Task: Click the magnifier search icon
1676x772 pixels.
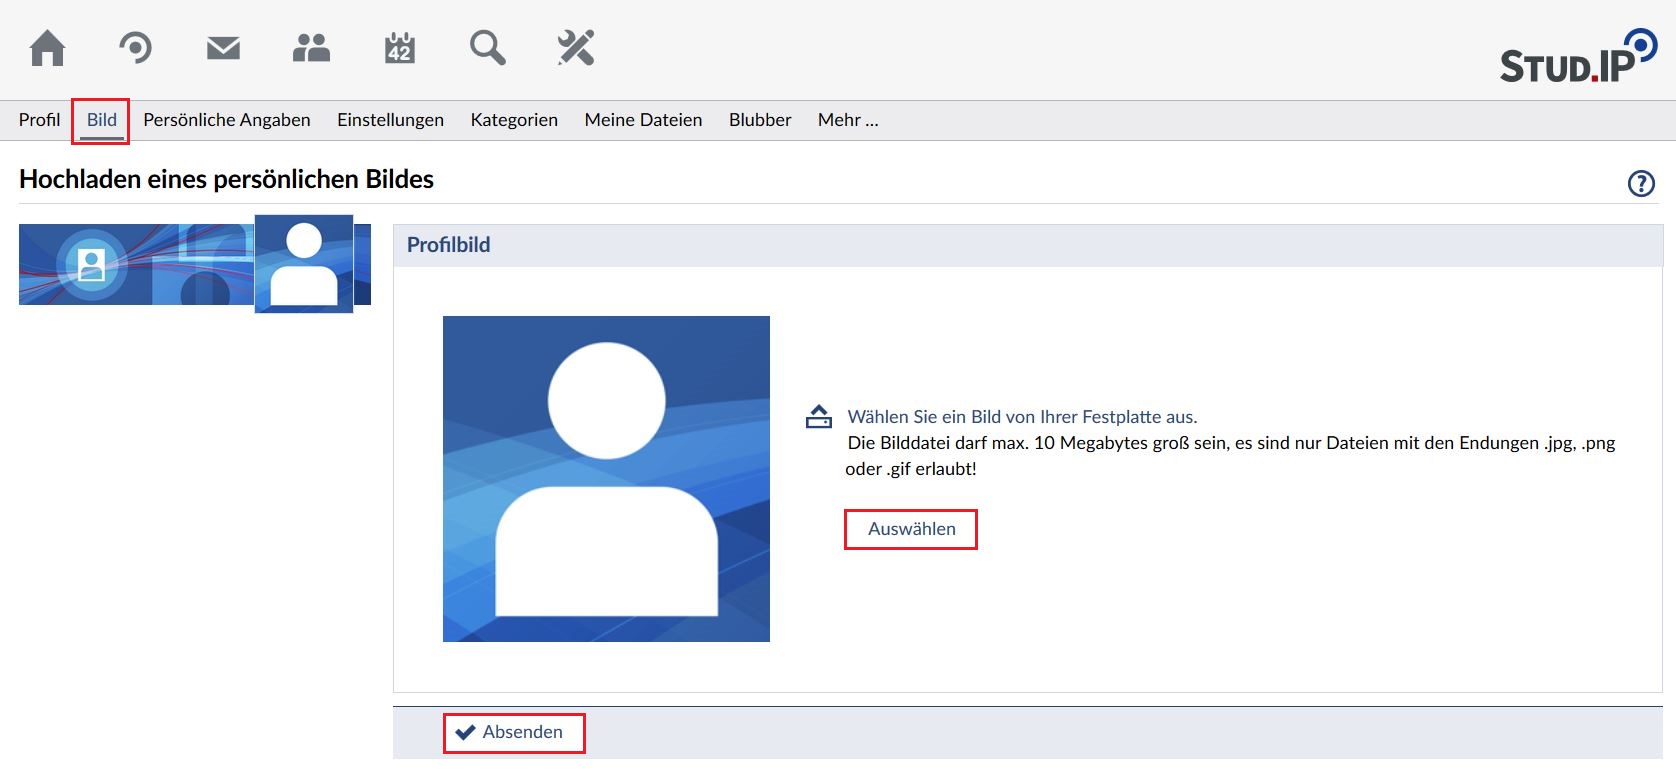Action: click(x=487, y=48)
